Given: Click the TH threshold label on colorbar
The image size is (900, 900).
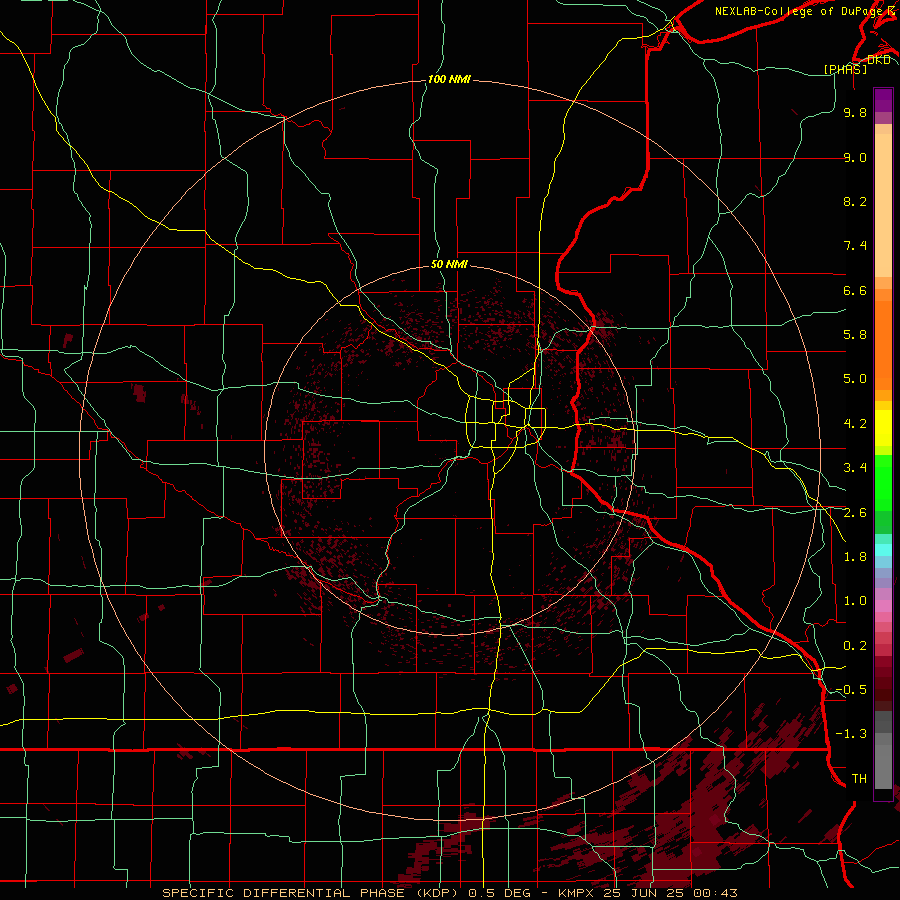Looking at the screenshot, I should tap(859, 779).
